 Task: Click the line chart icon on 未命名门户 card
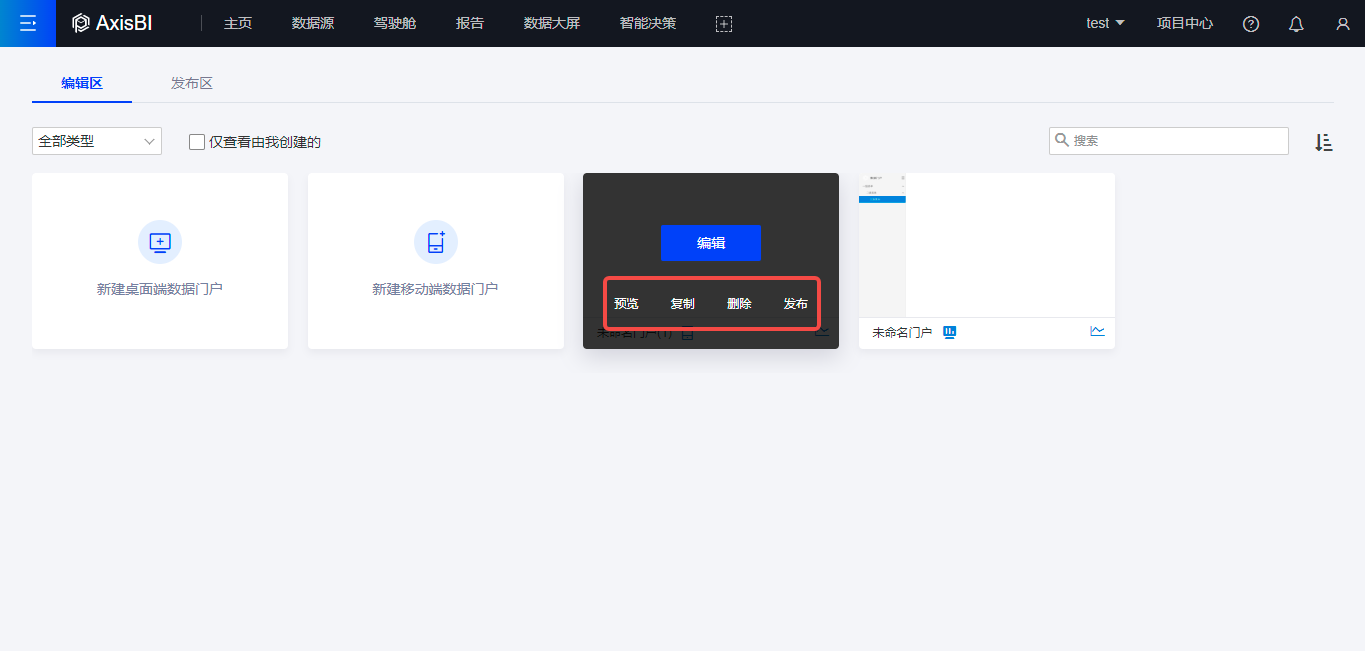1097,331
